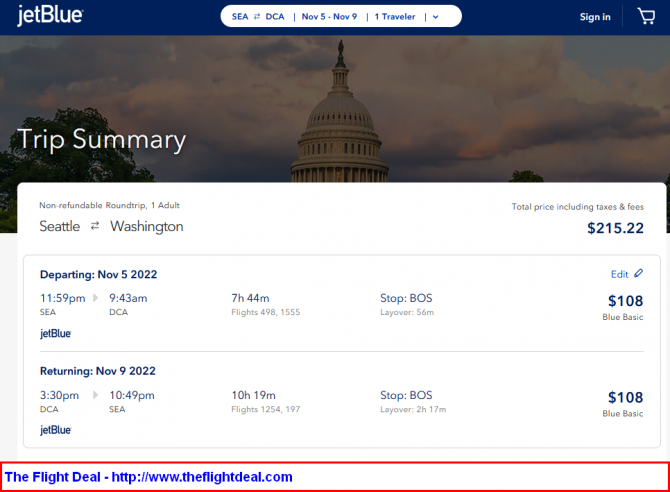670x492 pixels.
Task: Click 'Flights 498, 1555' text
Action: pyautogui.click(x=265, y=312)
